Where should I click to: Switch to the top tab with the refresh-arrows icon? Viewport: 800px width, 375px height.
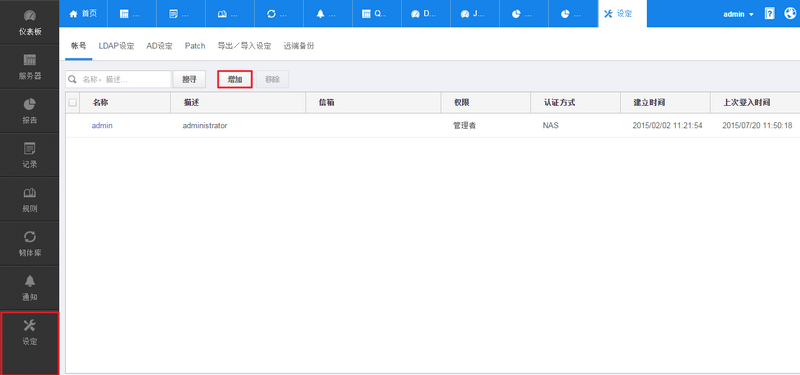279,14
